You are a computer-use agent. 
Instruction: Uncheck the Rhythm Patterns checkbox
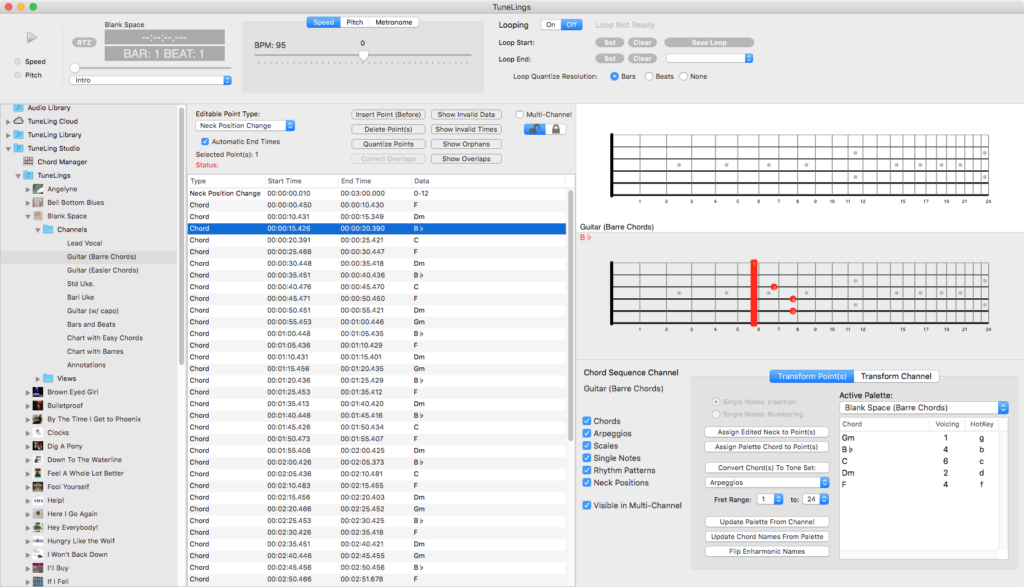coord(587,470)
